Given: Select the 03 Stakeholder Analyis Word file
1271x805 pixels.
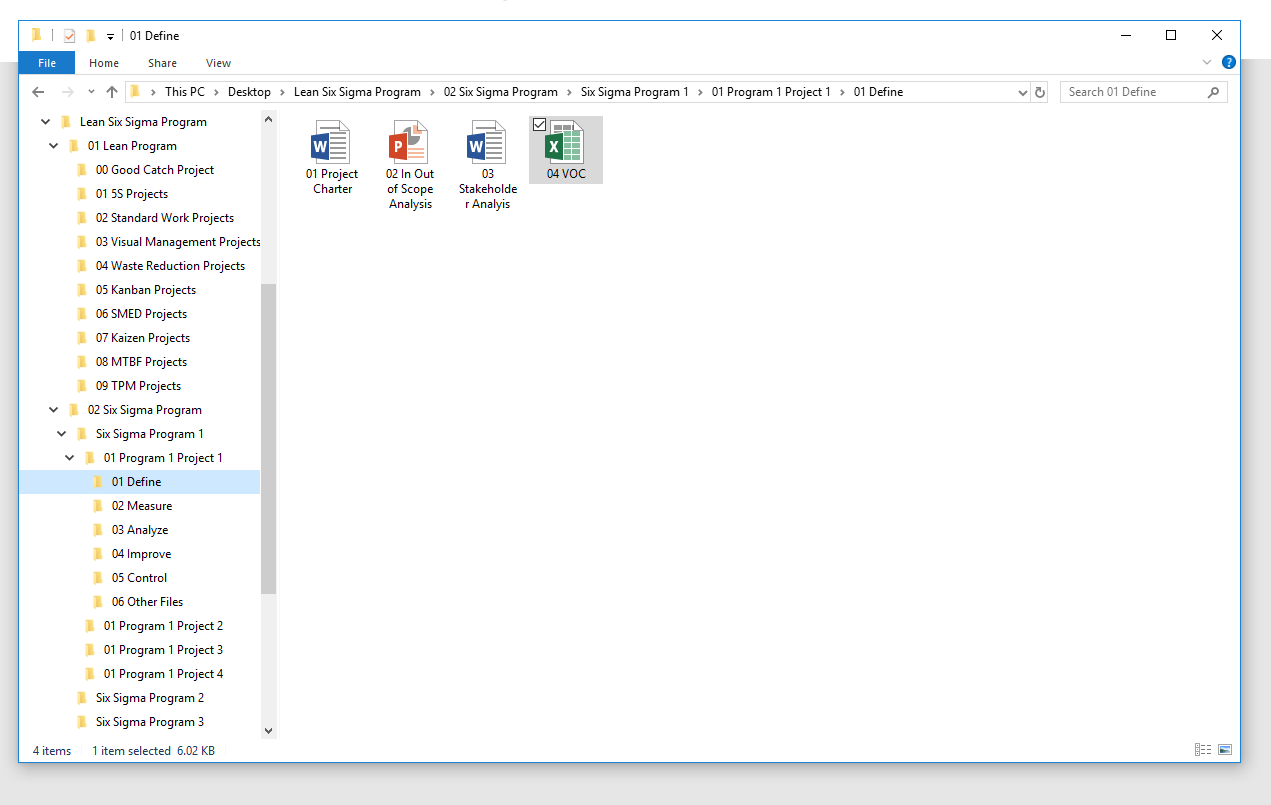Looking at the screenshot, I should pos(488,166).
